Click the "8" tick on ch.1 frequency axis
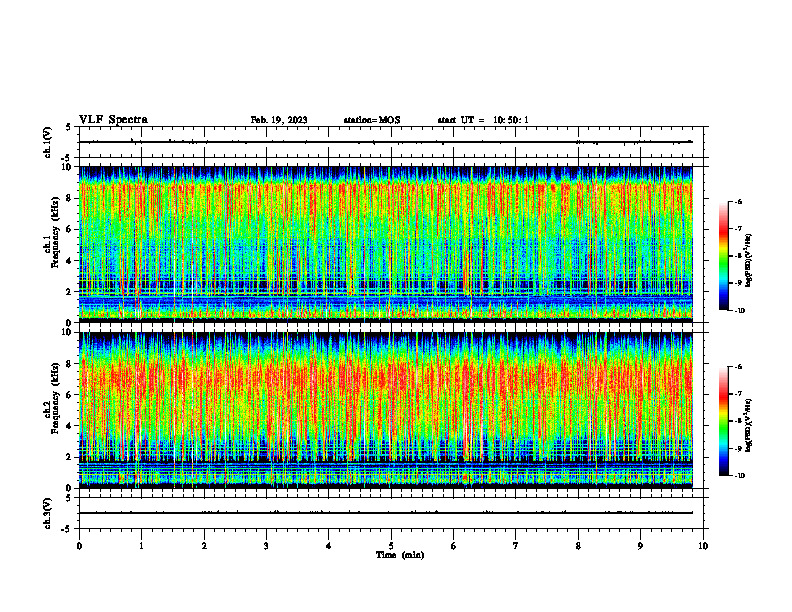This screenshot has height=612, width=792. (x=70, y=198)
